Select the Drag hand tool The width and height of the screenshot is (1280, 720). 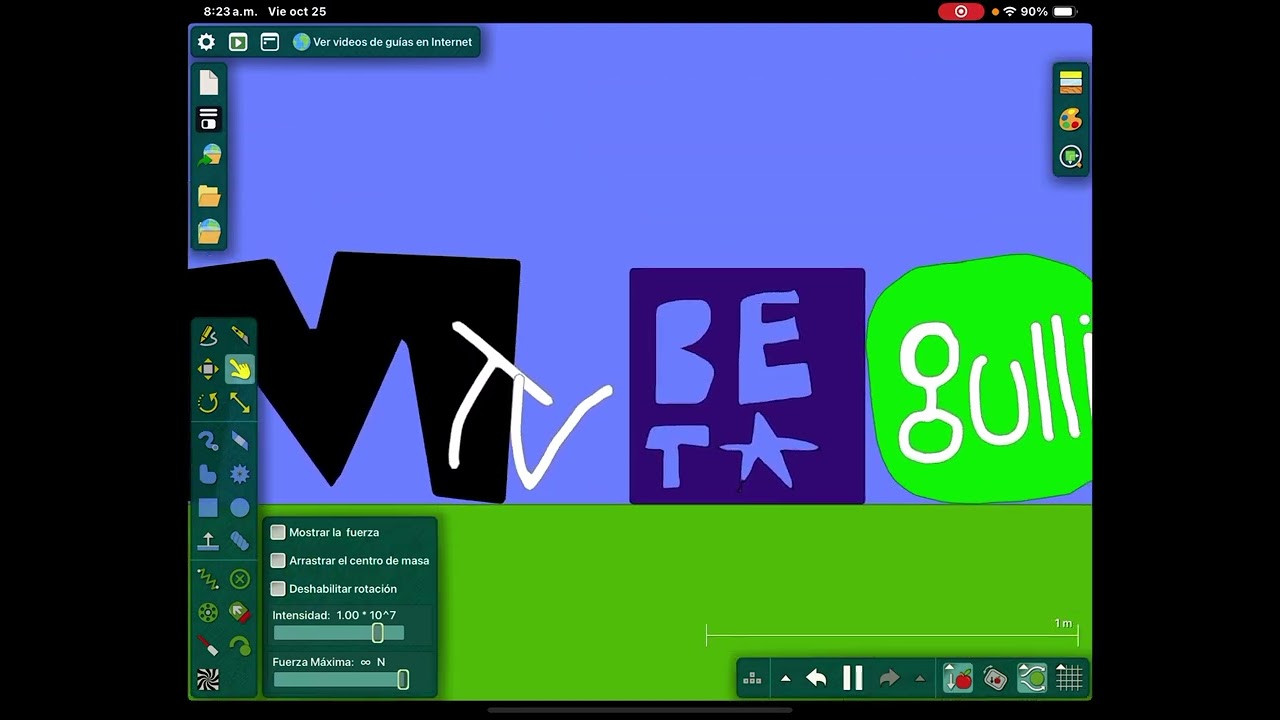point(240,369)
